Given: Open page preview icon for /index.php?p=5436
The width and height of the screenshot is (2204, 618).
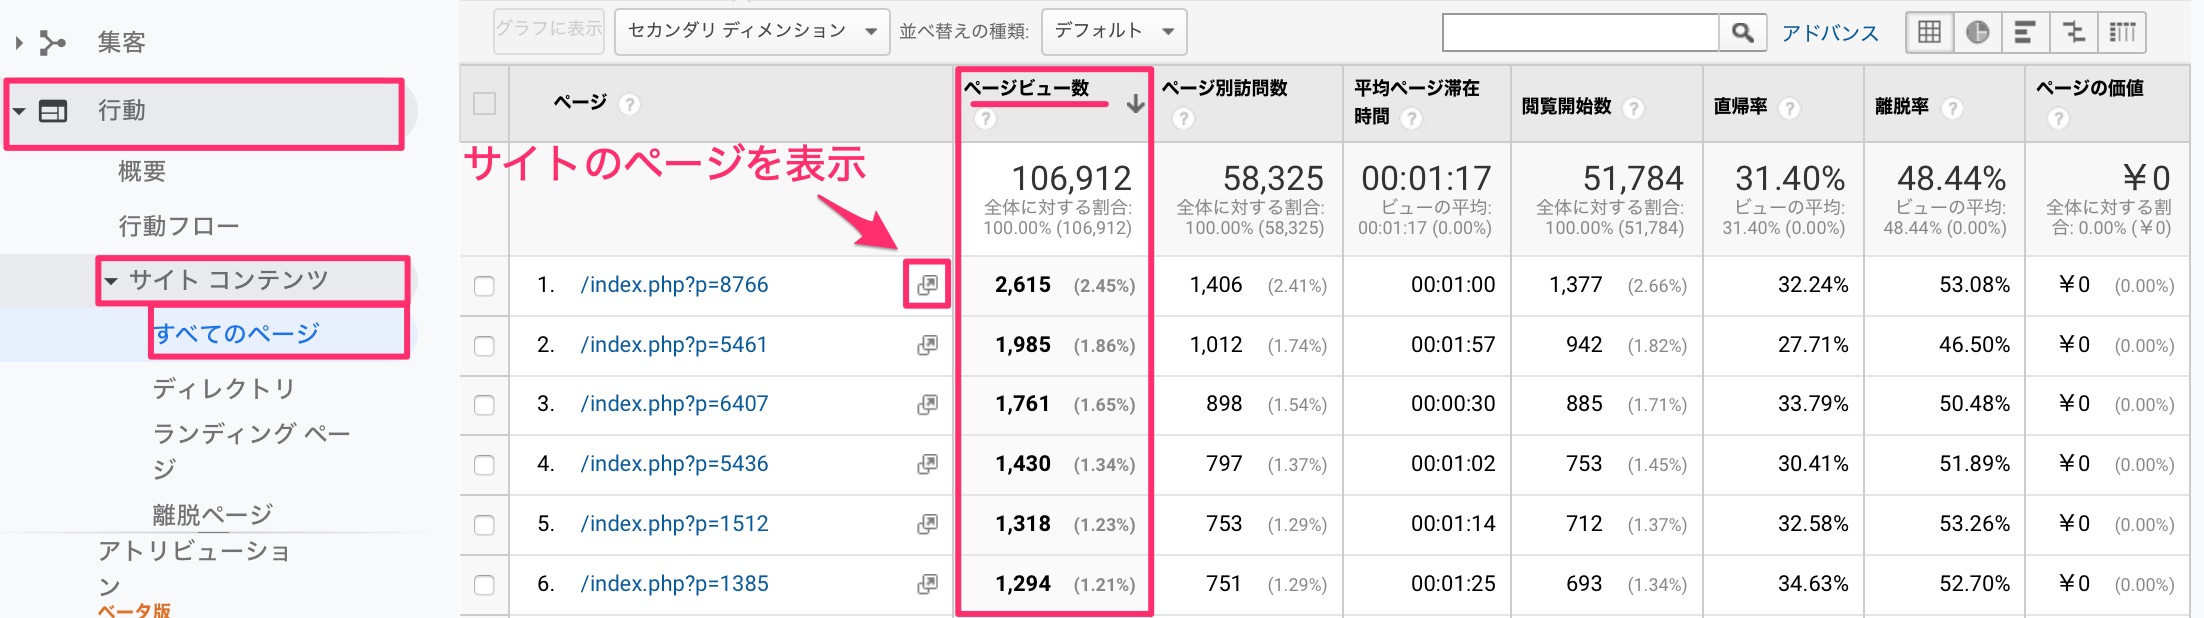Looking at the screenshot, I should (927, 464).
